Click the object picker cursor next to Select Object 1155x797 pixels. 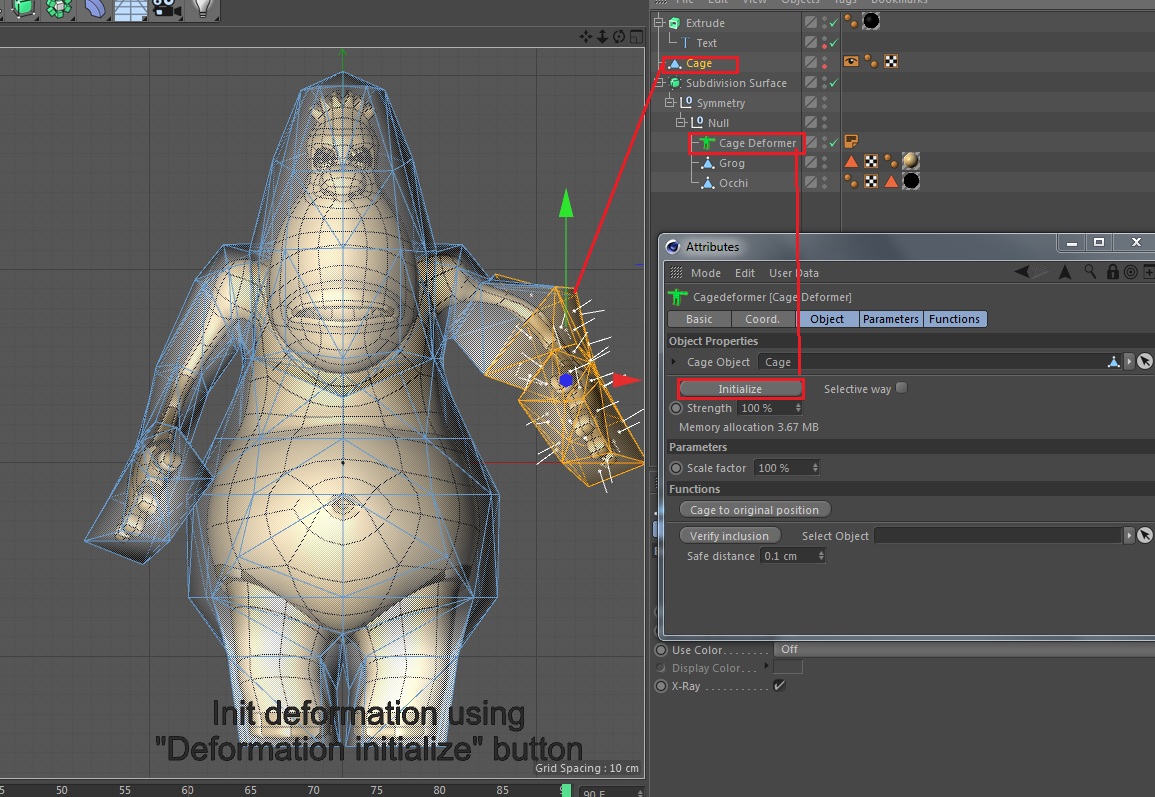1145,536
